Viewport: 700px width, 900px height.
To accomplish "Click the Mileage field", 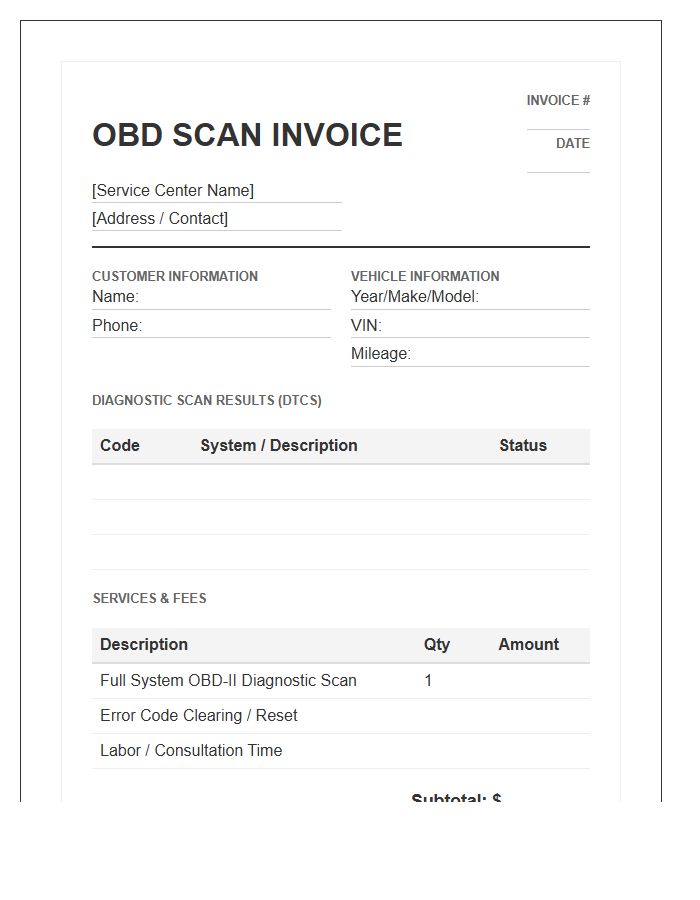I will pos(470,354).
